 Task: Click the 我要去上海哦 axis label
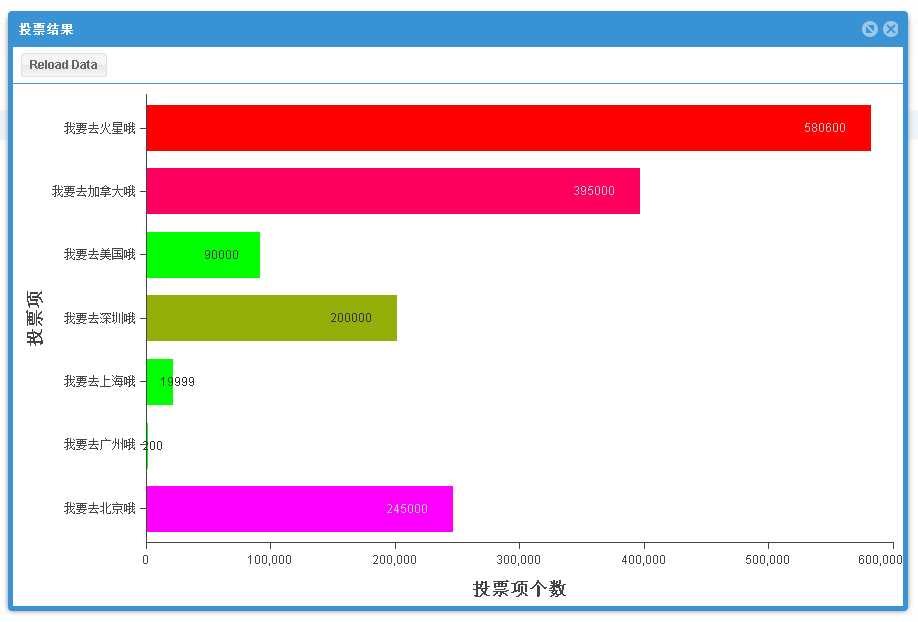[100, 382]
